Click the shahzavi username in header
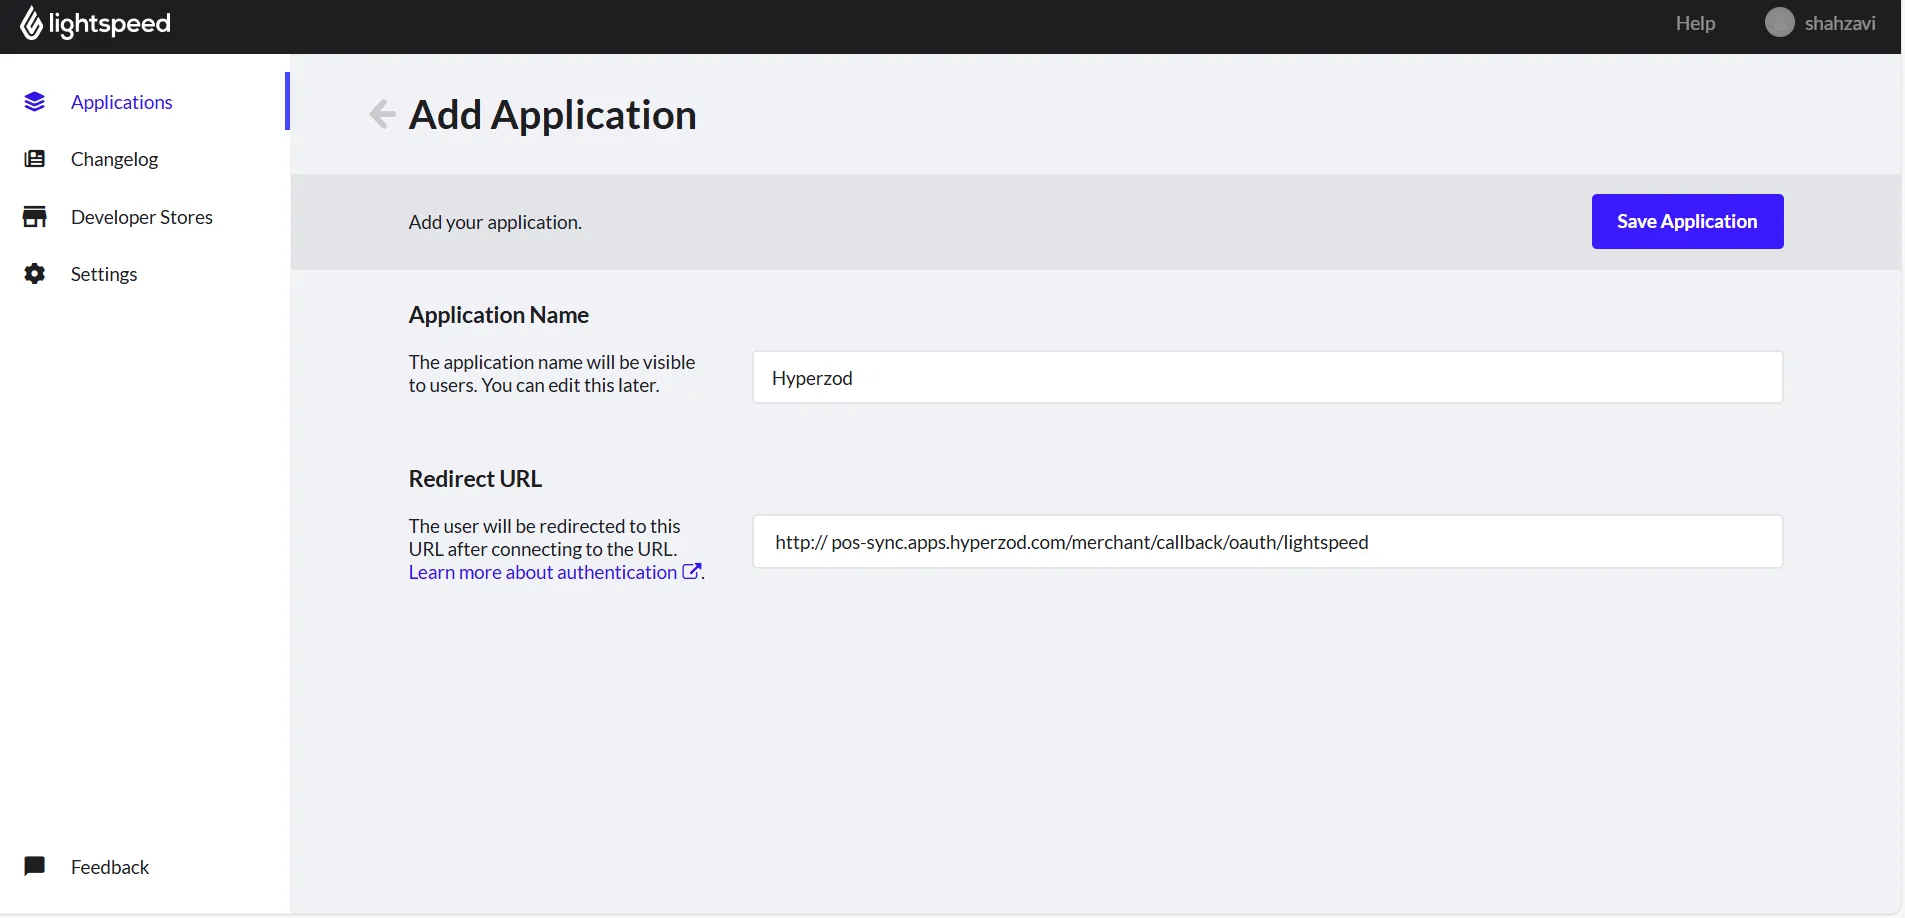Image resolution: width=1905 pixels, height=918 pixels. tap(1840, 23)
